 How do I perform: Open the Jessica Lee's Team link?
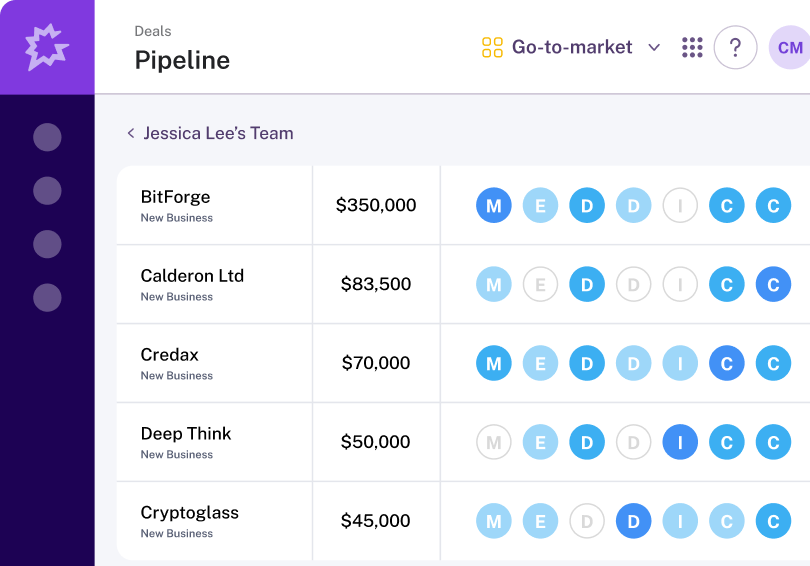(218, 133)
